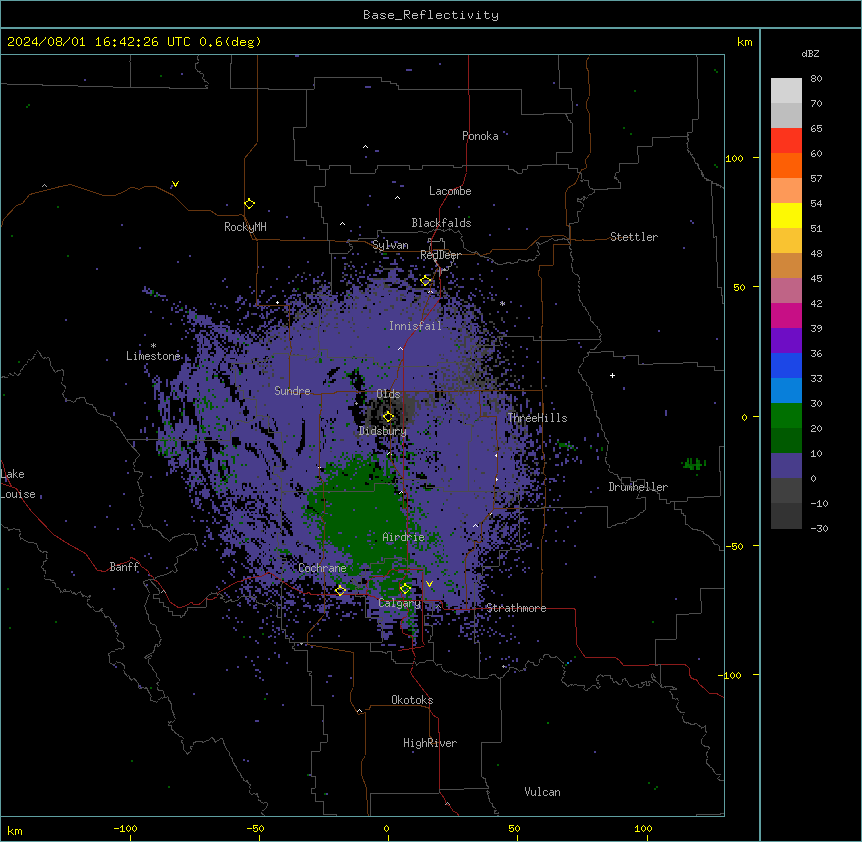The image size is (862, 842).
Task: Click the Banff label
Action: 124,567
